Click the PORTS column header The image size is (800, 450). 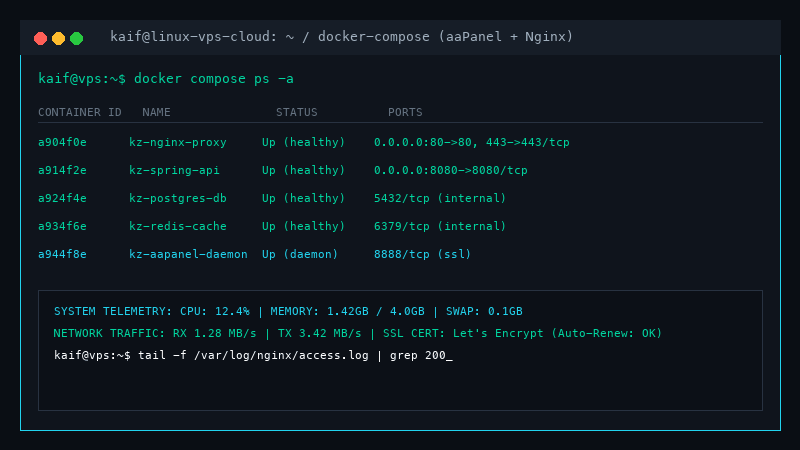tap(405, 112)
